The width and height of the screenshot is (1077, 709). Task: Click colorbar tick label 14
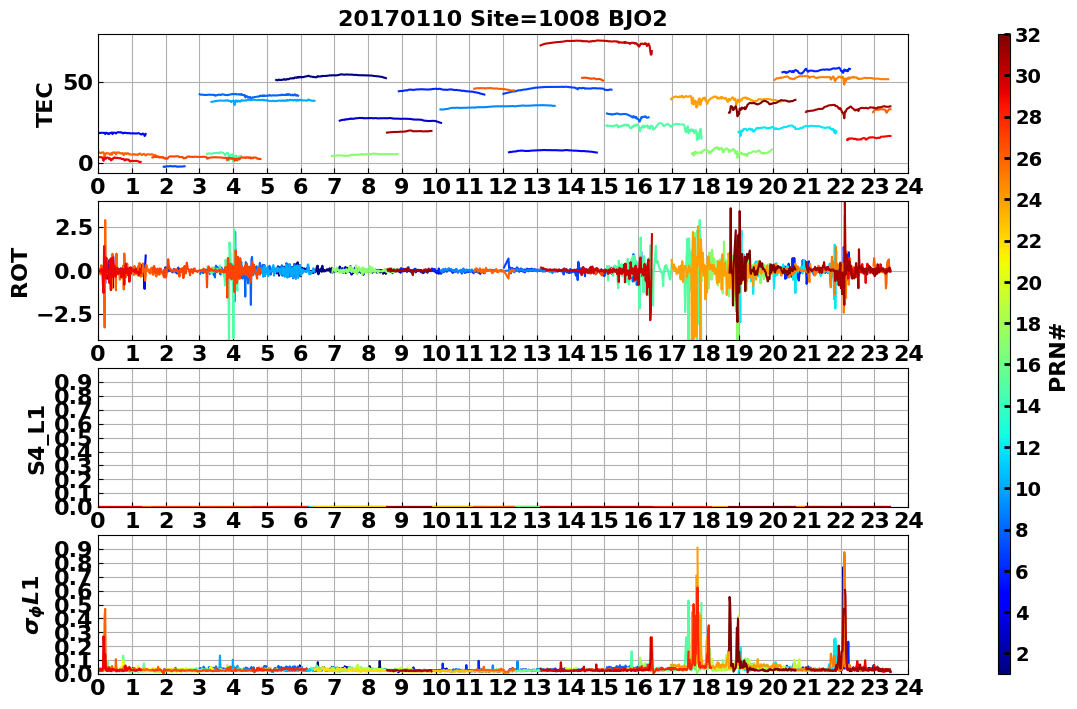tap(1028, 406)
